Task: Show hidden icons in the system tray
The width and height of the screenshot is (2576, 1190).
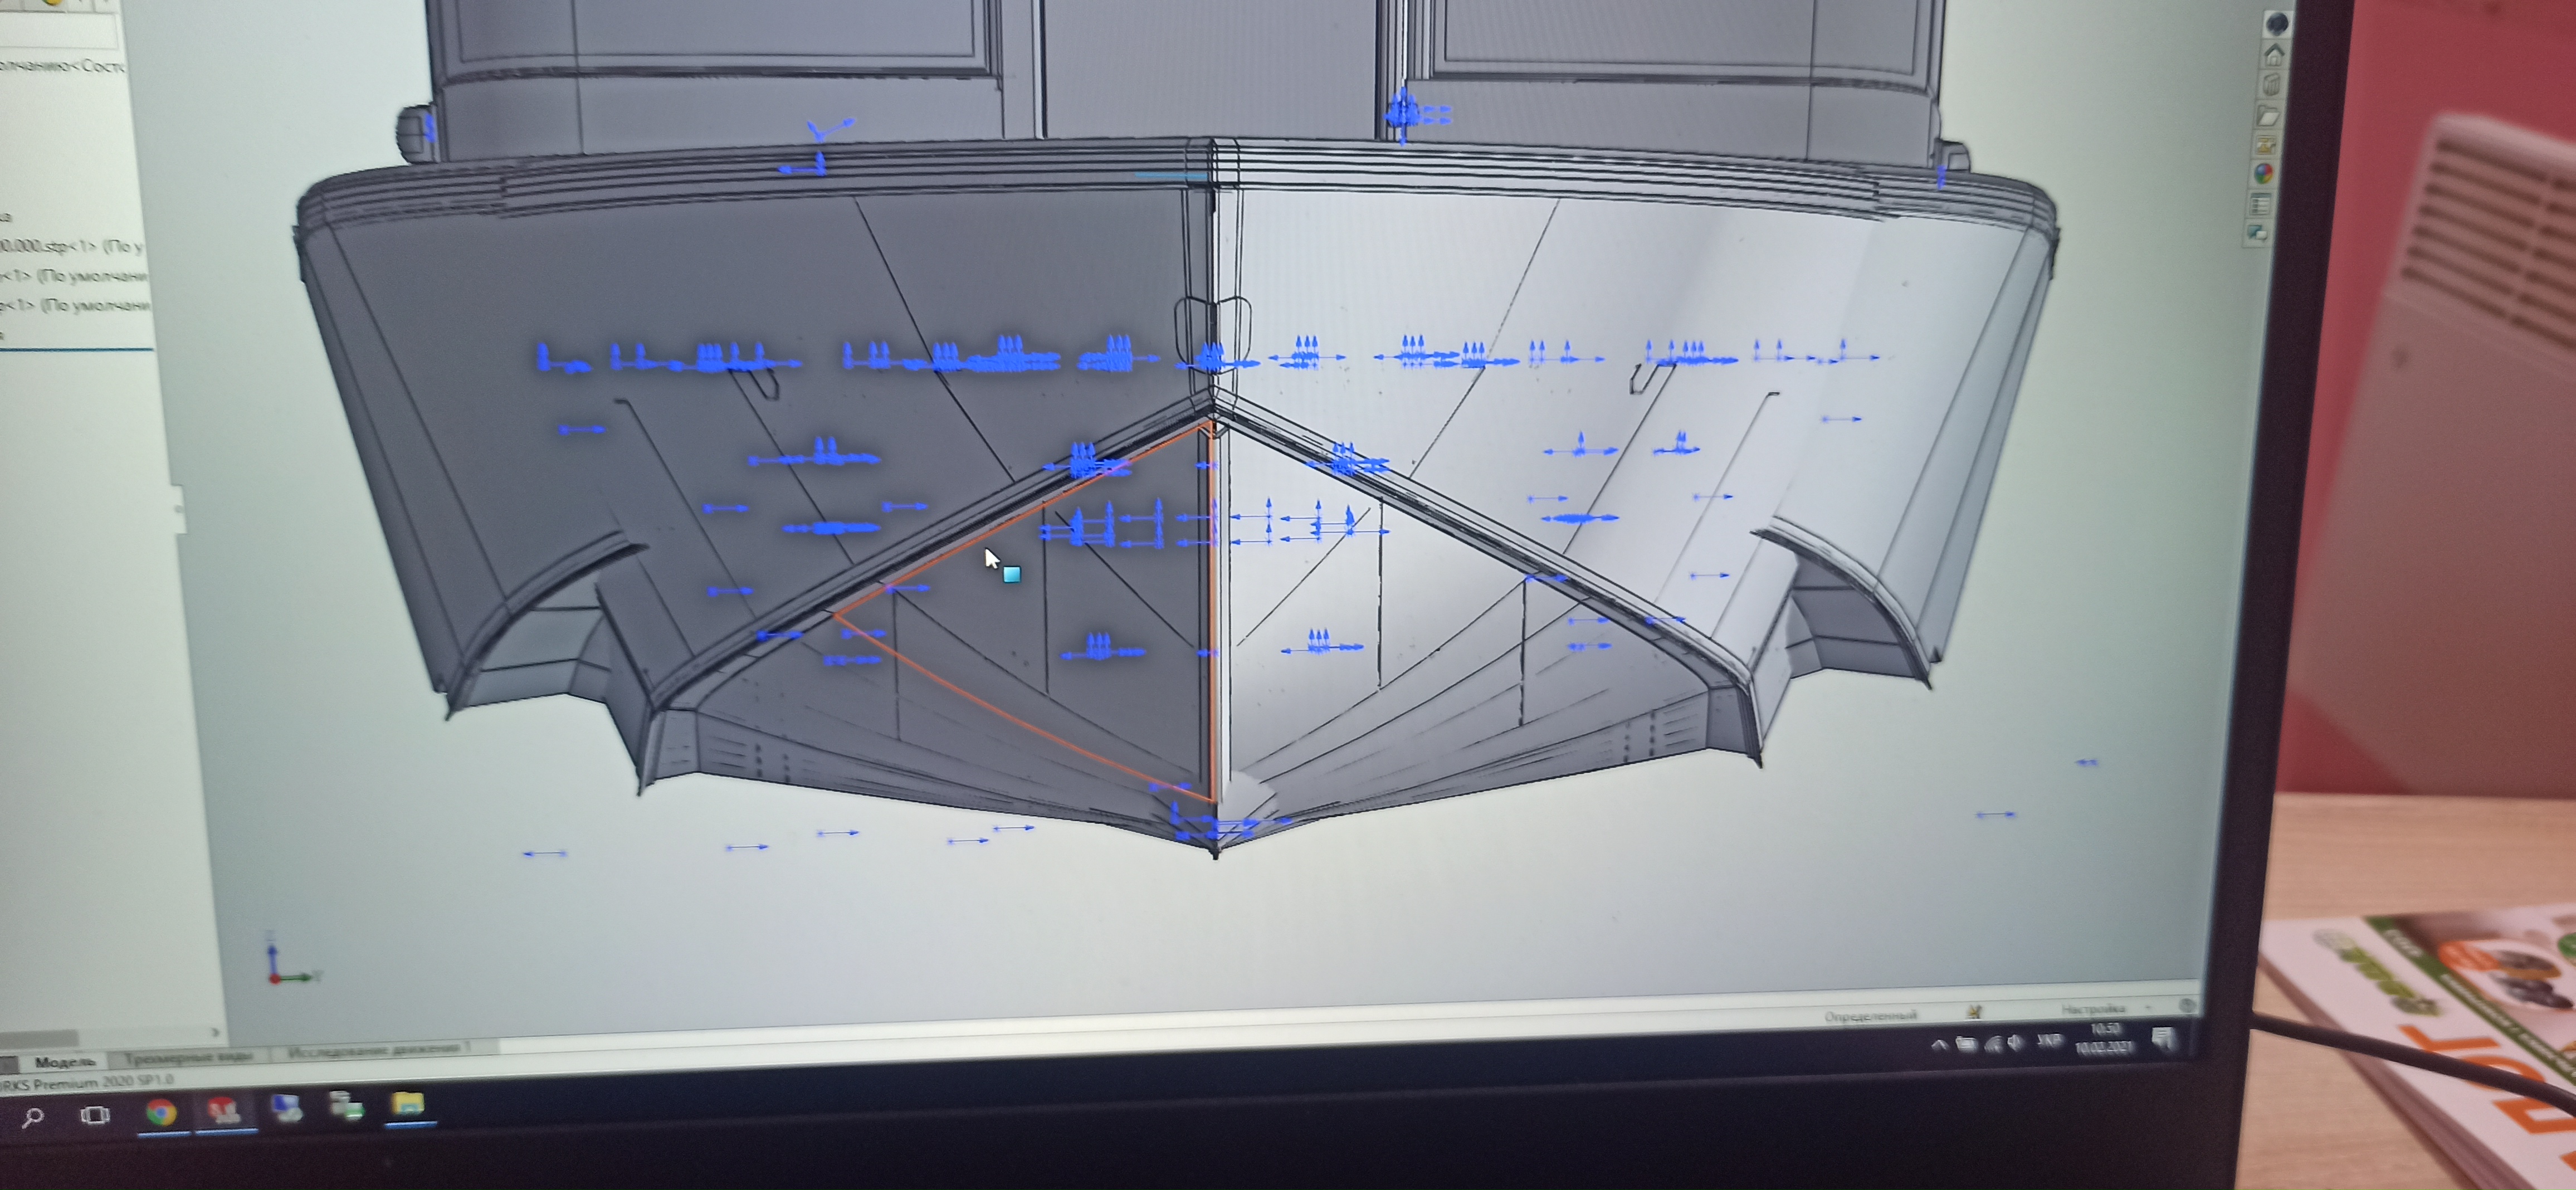Action: point(1939,1045)
